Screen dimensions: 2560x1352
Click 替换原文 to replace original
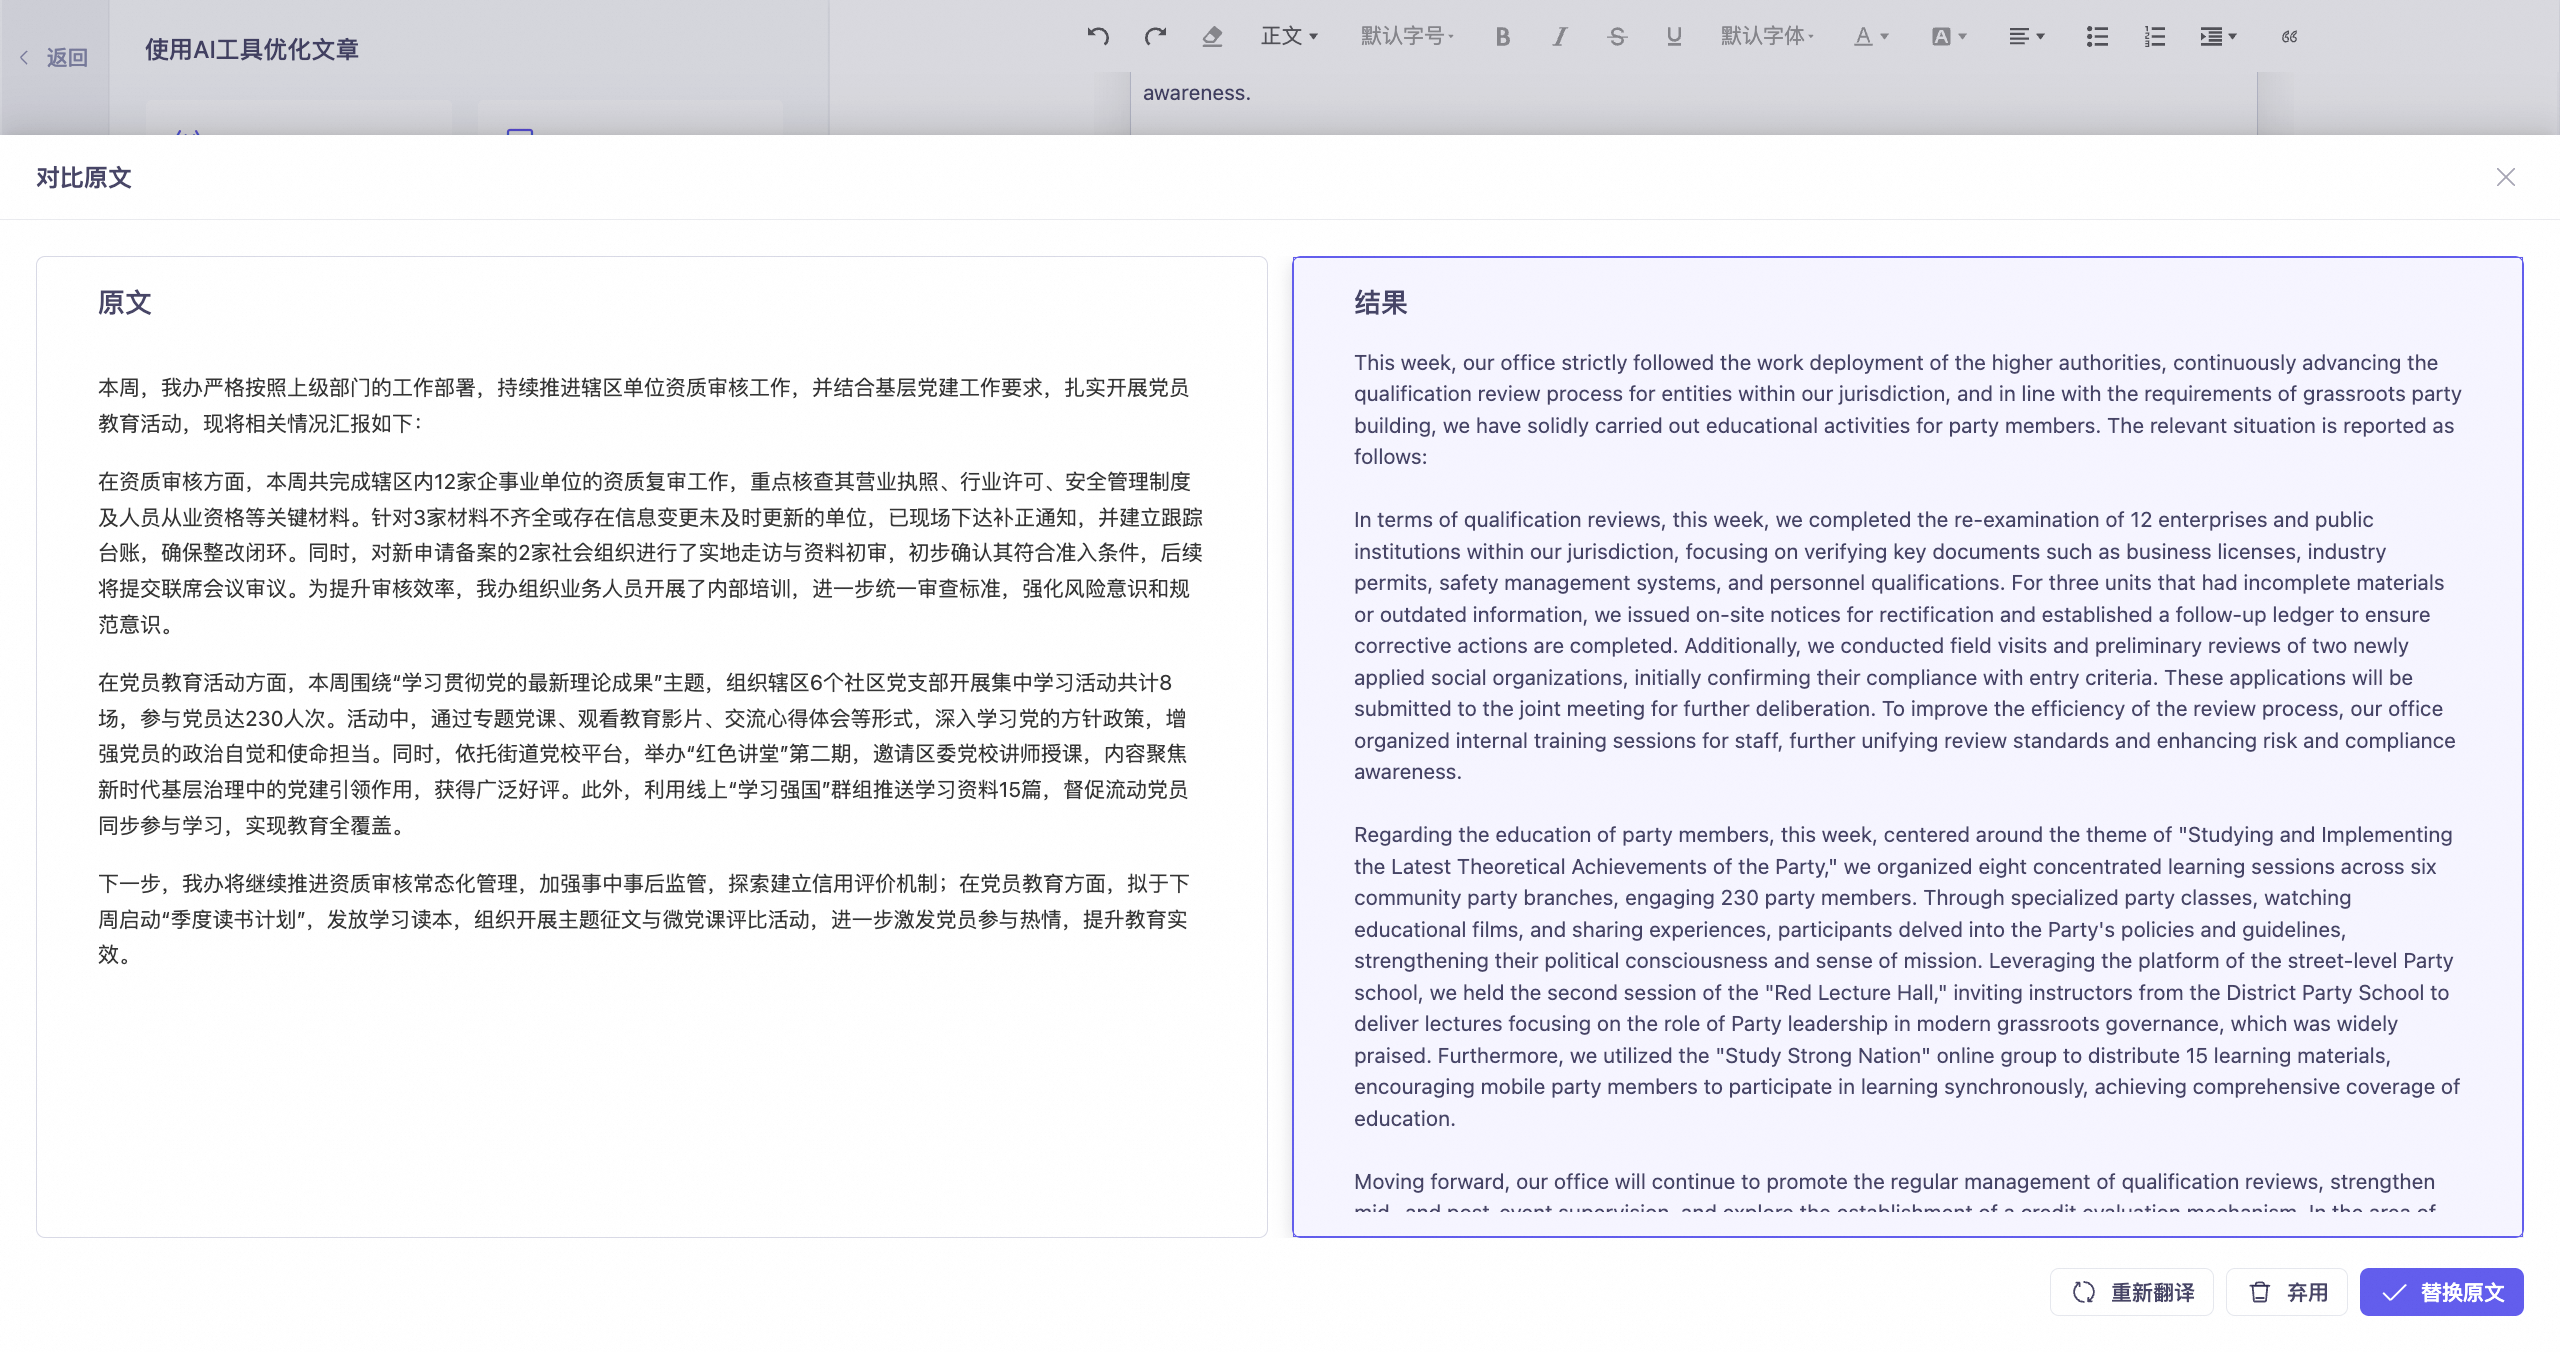pos(2441,1292)
